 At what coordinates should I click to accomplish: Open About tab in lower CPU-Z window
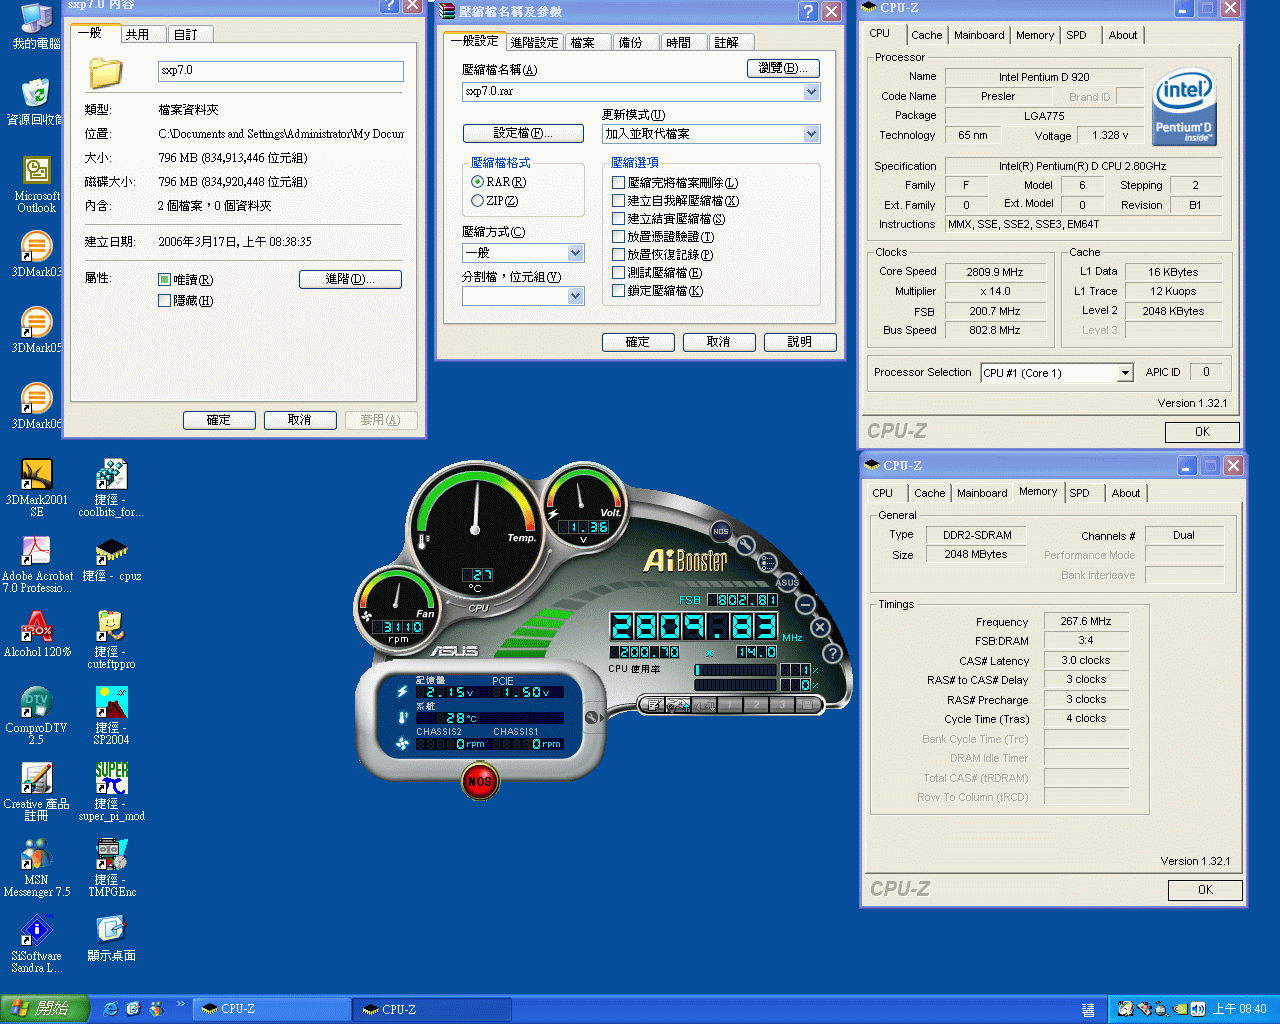(x=1126, y=493)
